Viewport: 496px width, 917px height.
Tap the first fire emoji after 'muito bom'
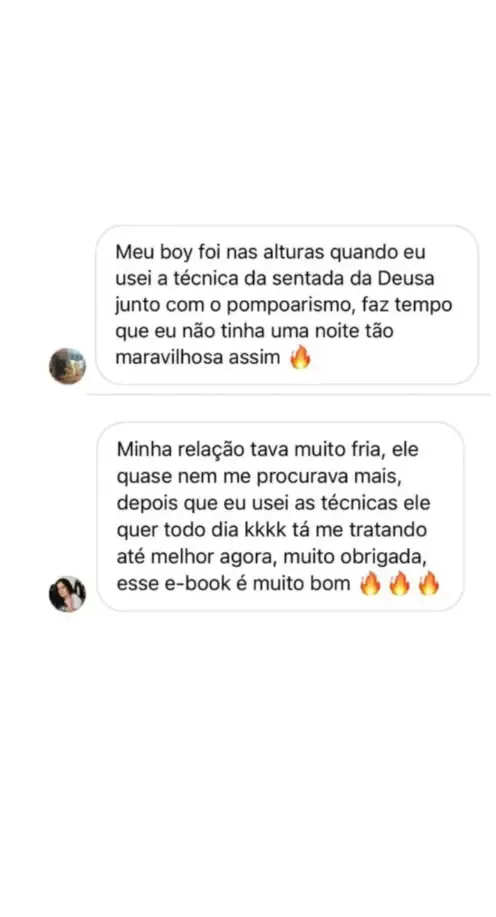pos(370,584)
